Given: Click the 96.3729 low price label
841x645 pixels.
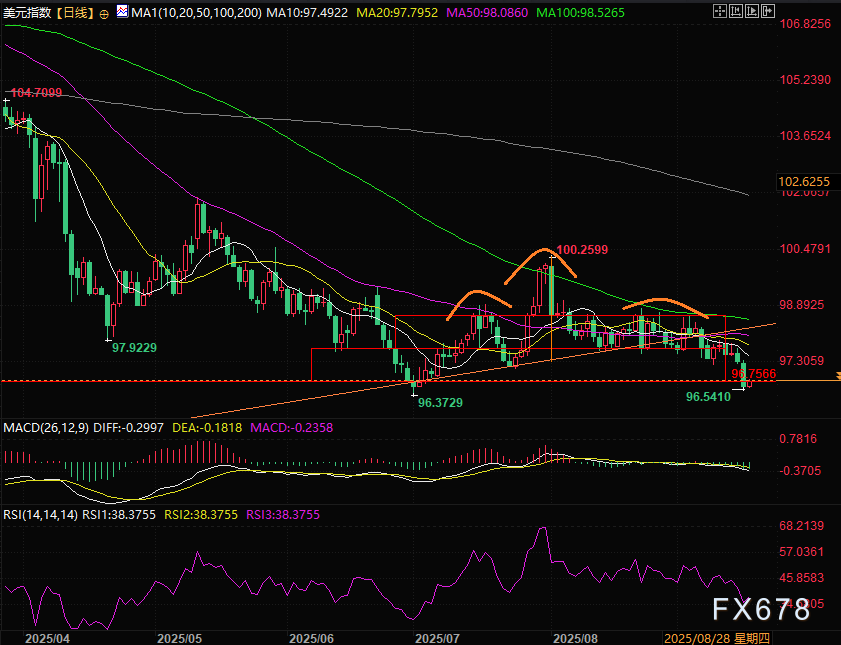Looking at the screenshot, I should pyautogui.click(x=439, y=400).
